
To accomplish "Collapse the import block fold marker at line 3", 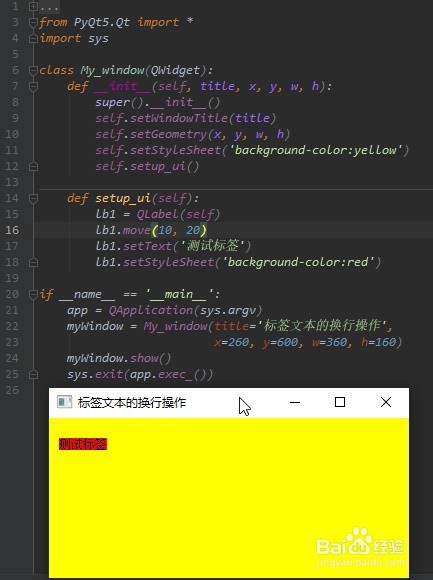I will (x=33, y=22).
